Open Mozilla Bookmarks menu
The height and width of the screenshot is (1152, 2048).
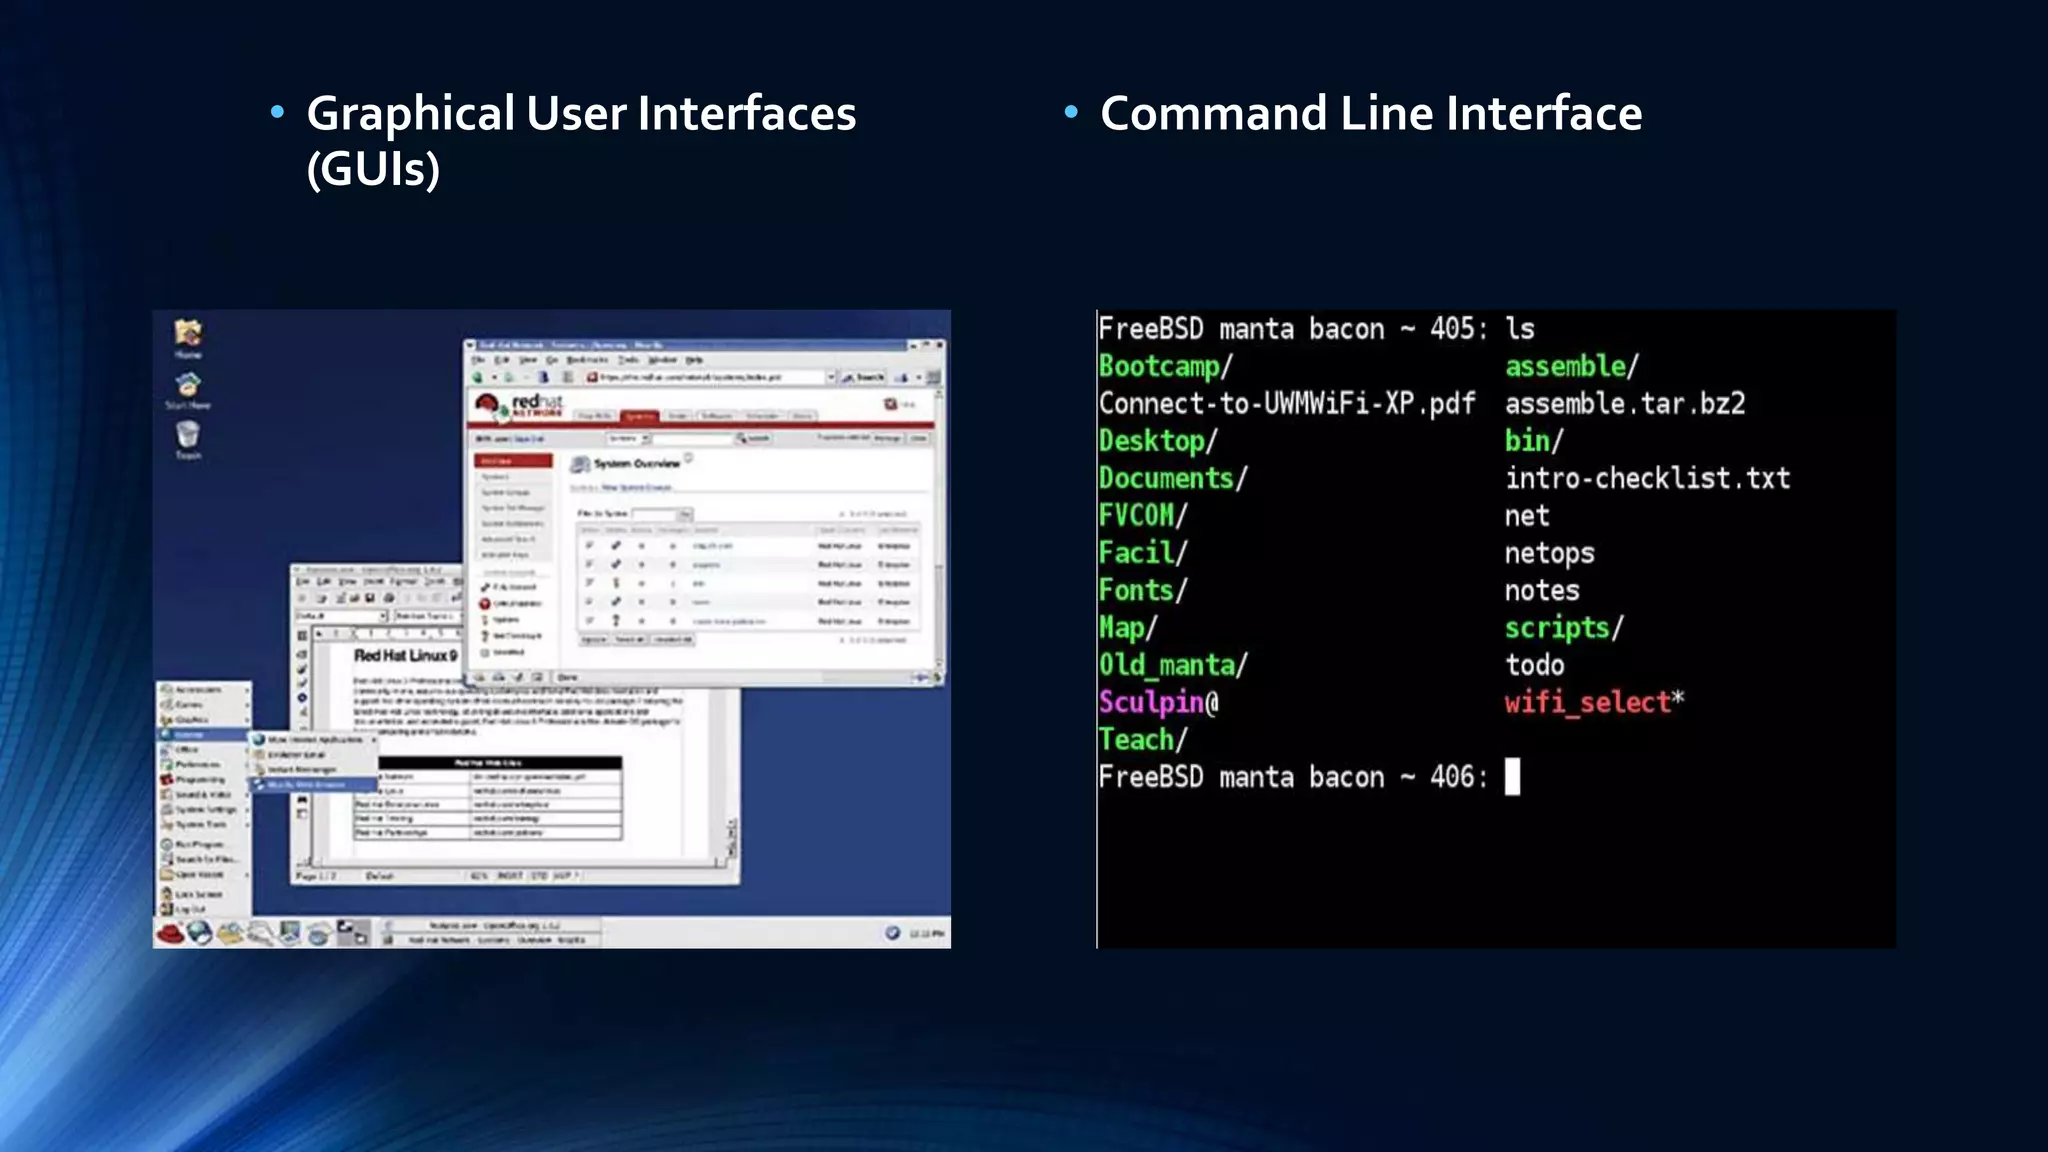[586, 359]
